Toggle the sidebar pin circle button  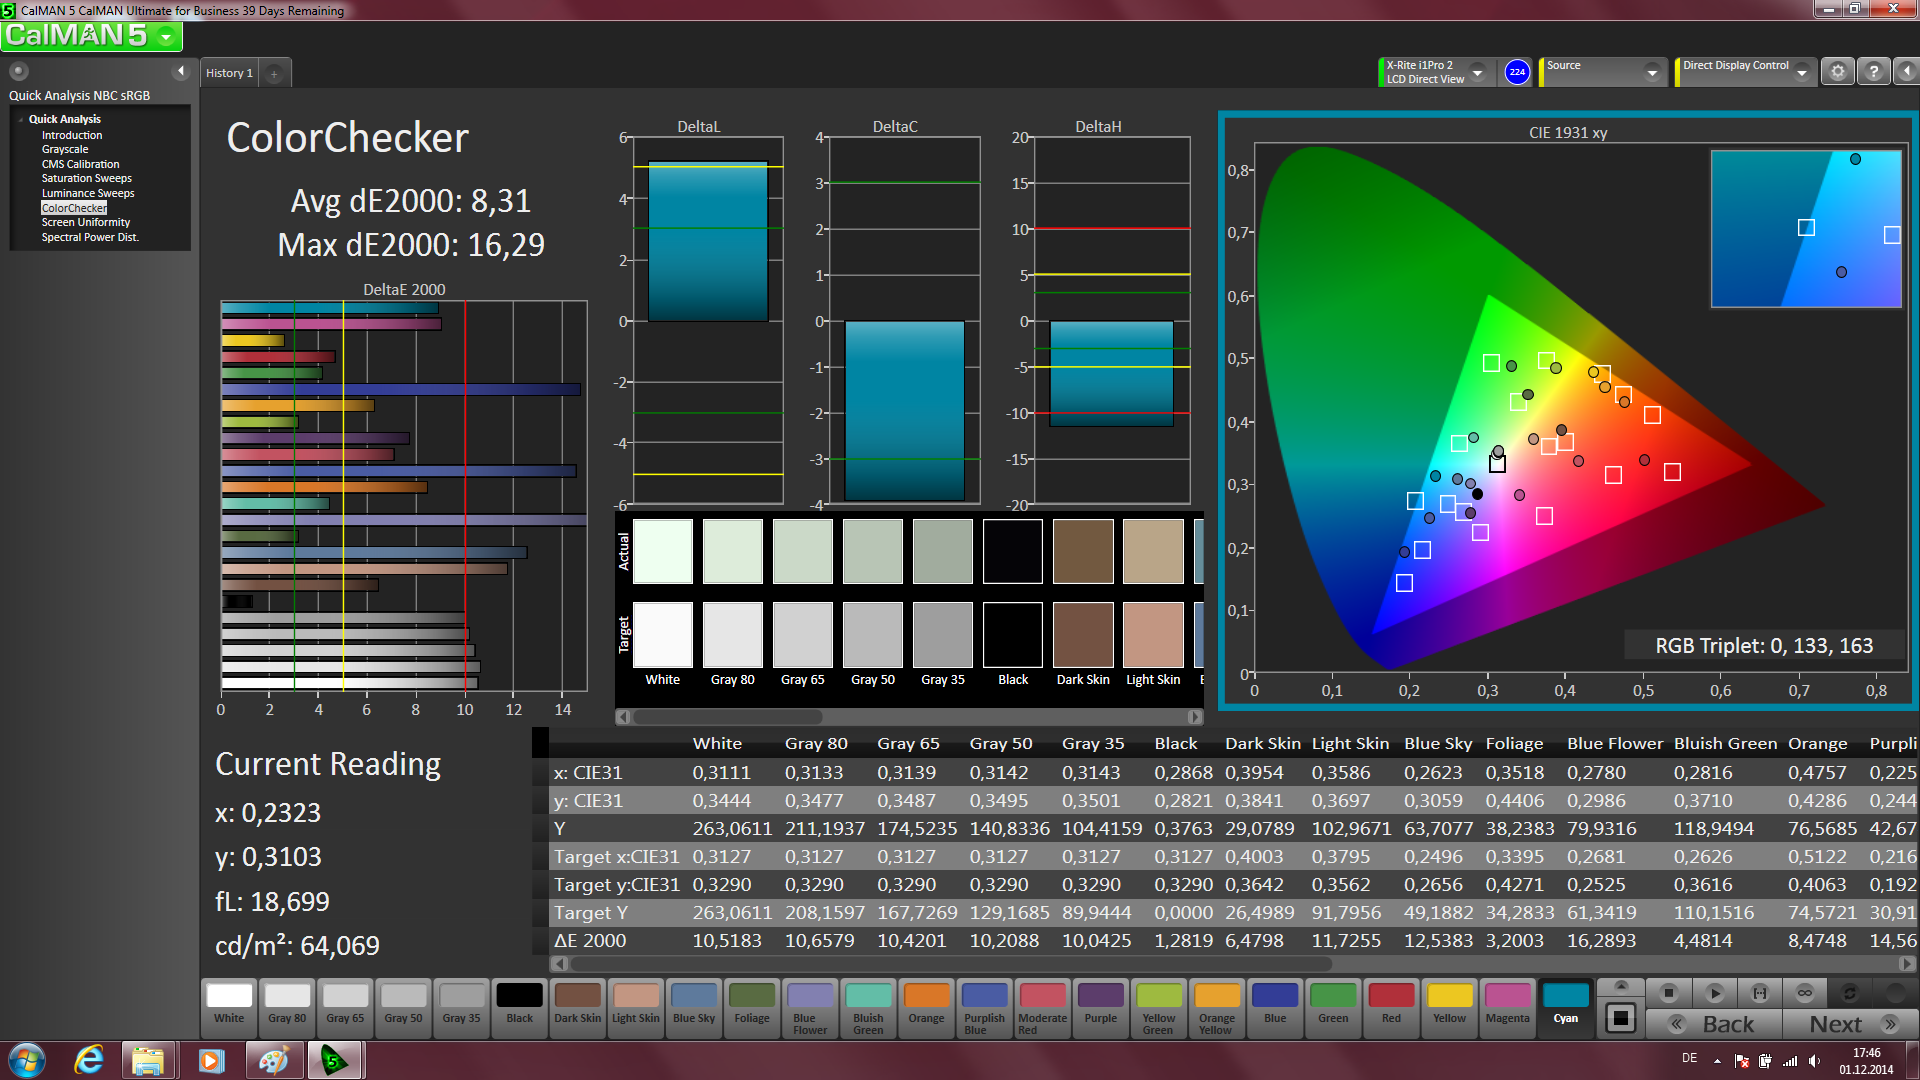19,71
